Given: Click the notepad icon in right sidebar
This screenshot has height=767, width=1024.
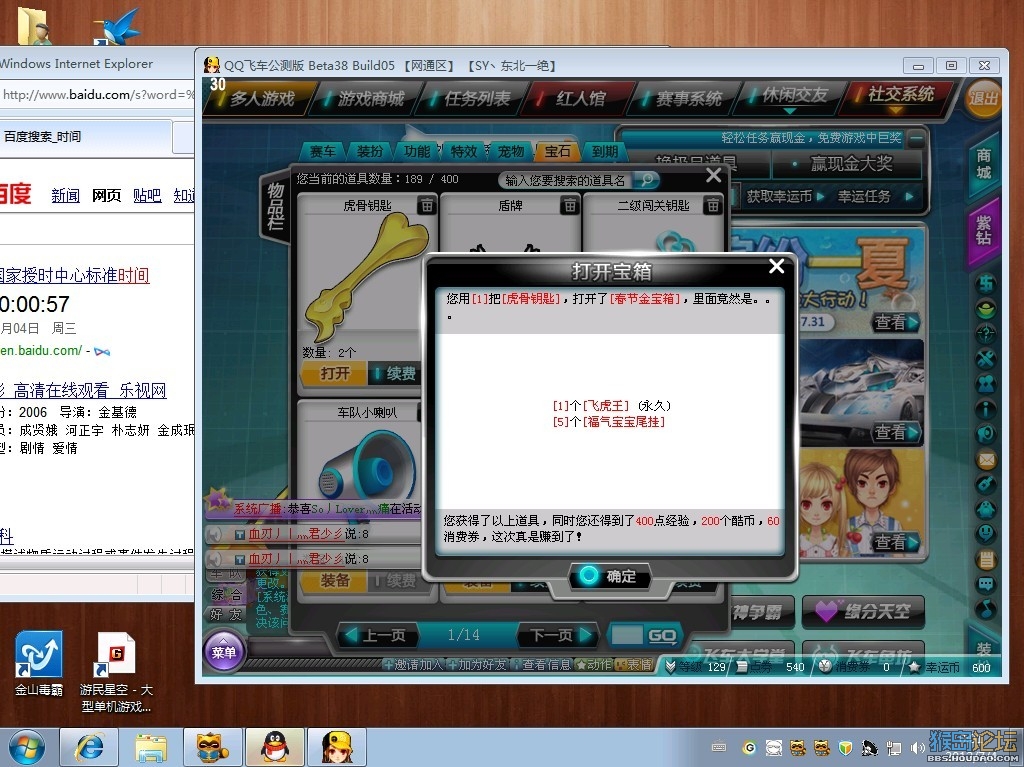Looking at the screenshot, I should coord(985,559).
